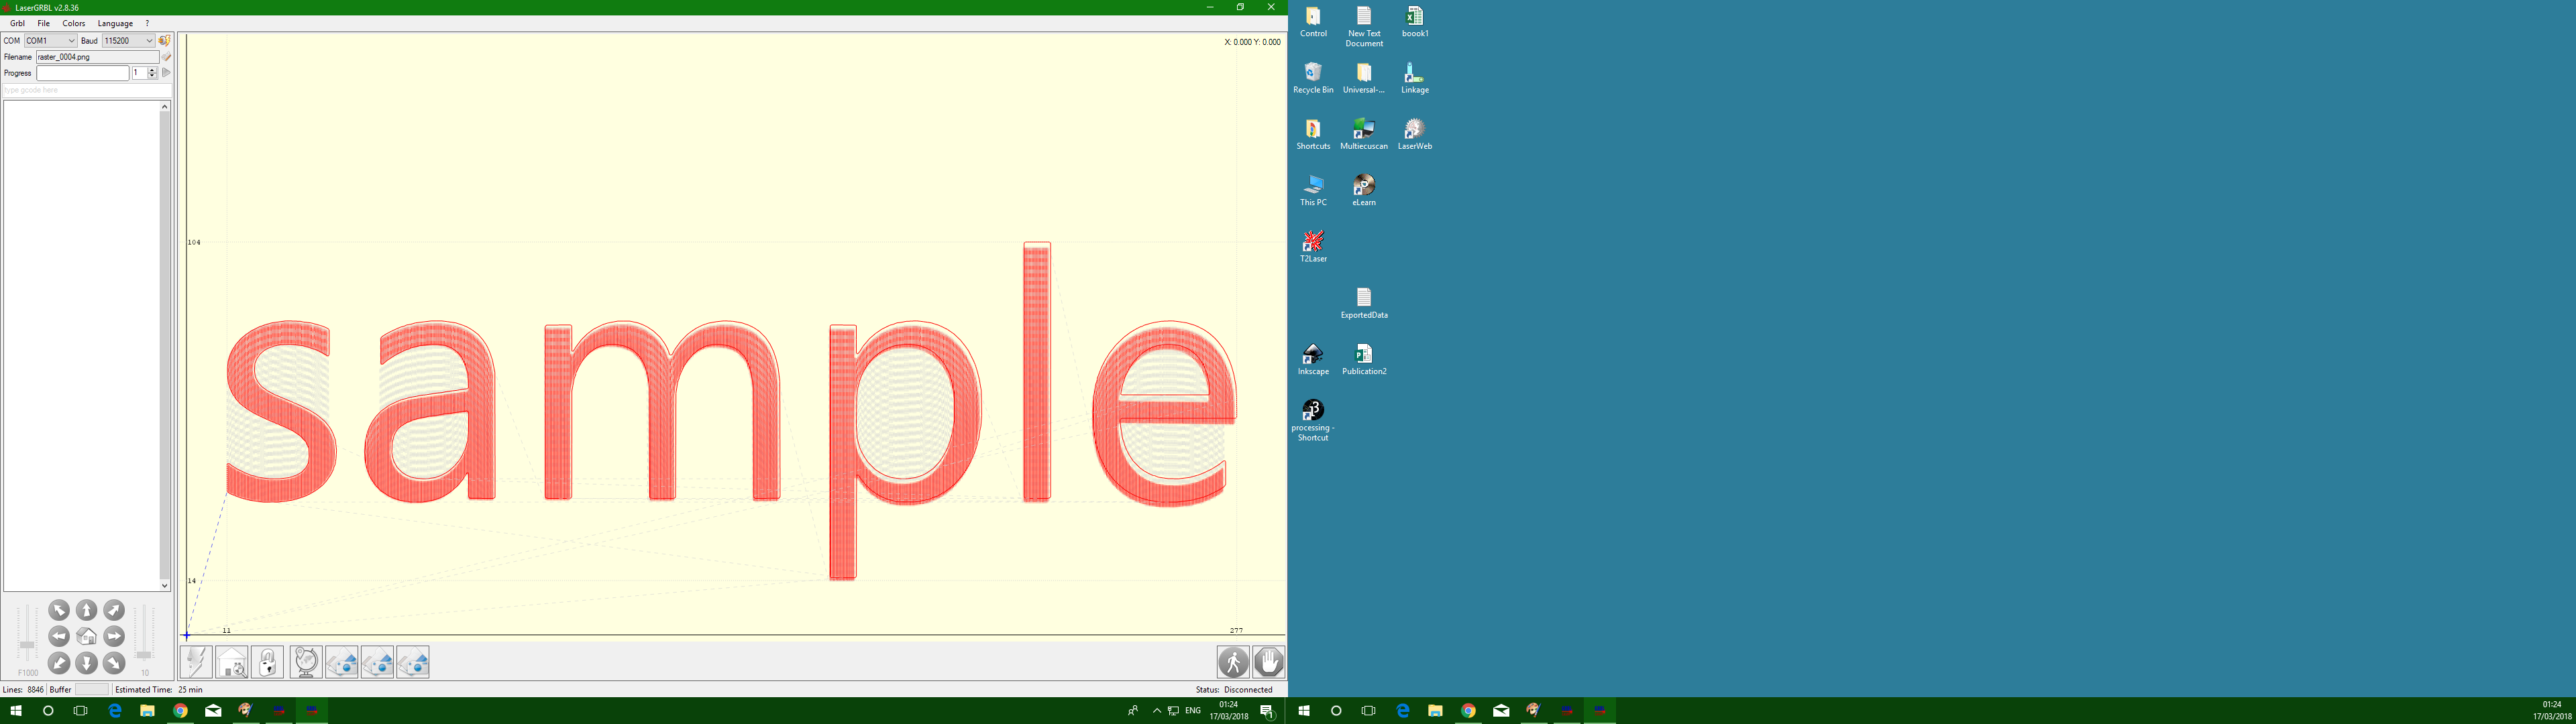Click the open file icon beside Filename
The image size is (2576, 724).
(166, 57)
